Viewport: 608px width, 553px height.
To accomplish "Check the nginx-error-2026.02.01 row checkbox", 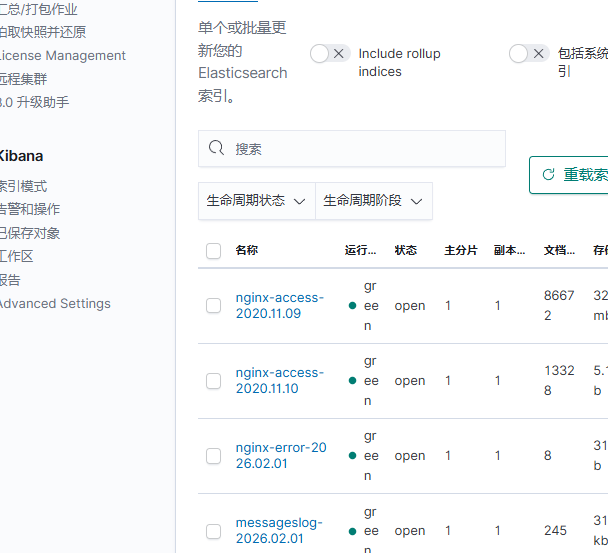I will [x=214, y=456].
